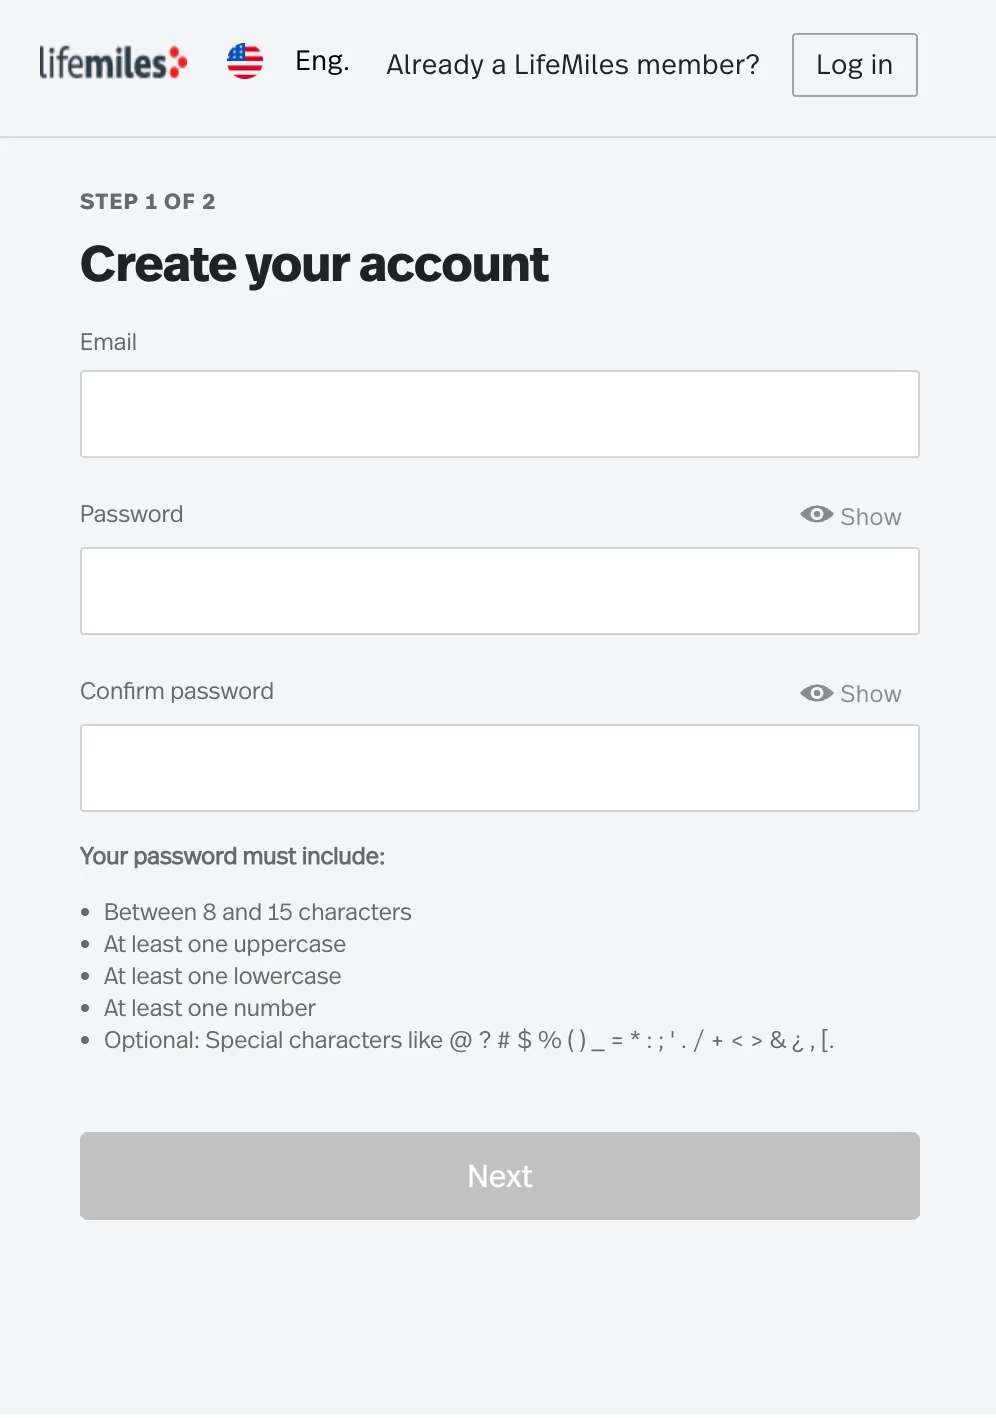Viewport: 996px width, 1418px height.
Task: Click the lifemiles logo
Action: click(112, 63)
